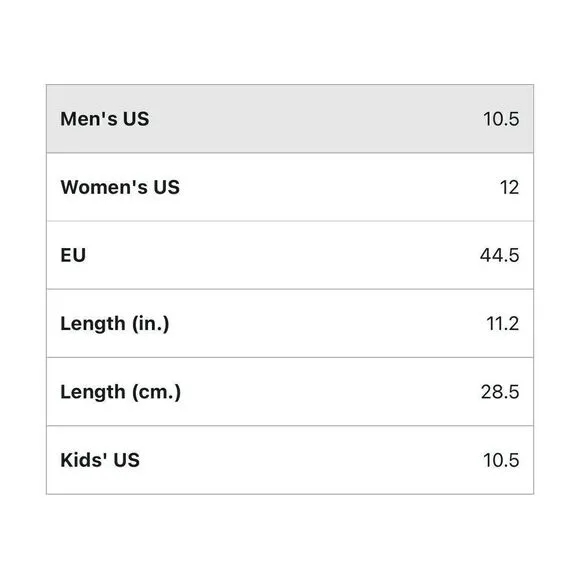580x580 pixels.
Task: Click the Kids' US label
Action: (100, 460)
